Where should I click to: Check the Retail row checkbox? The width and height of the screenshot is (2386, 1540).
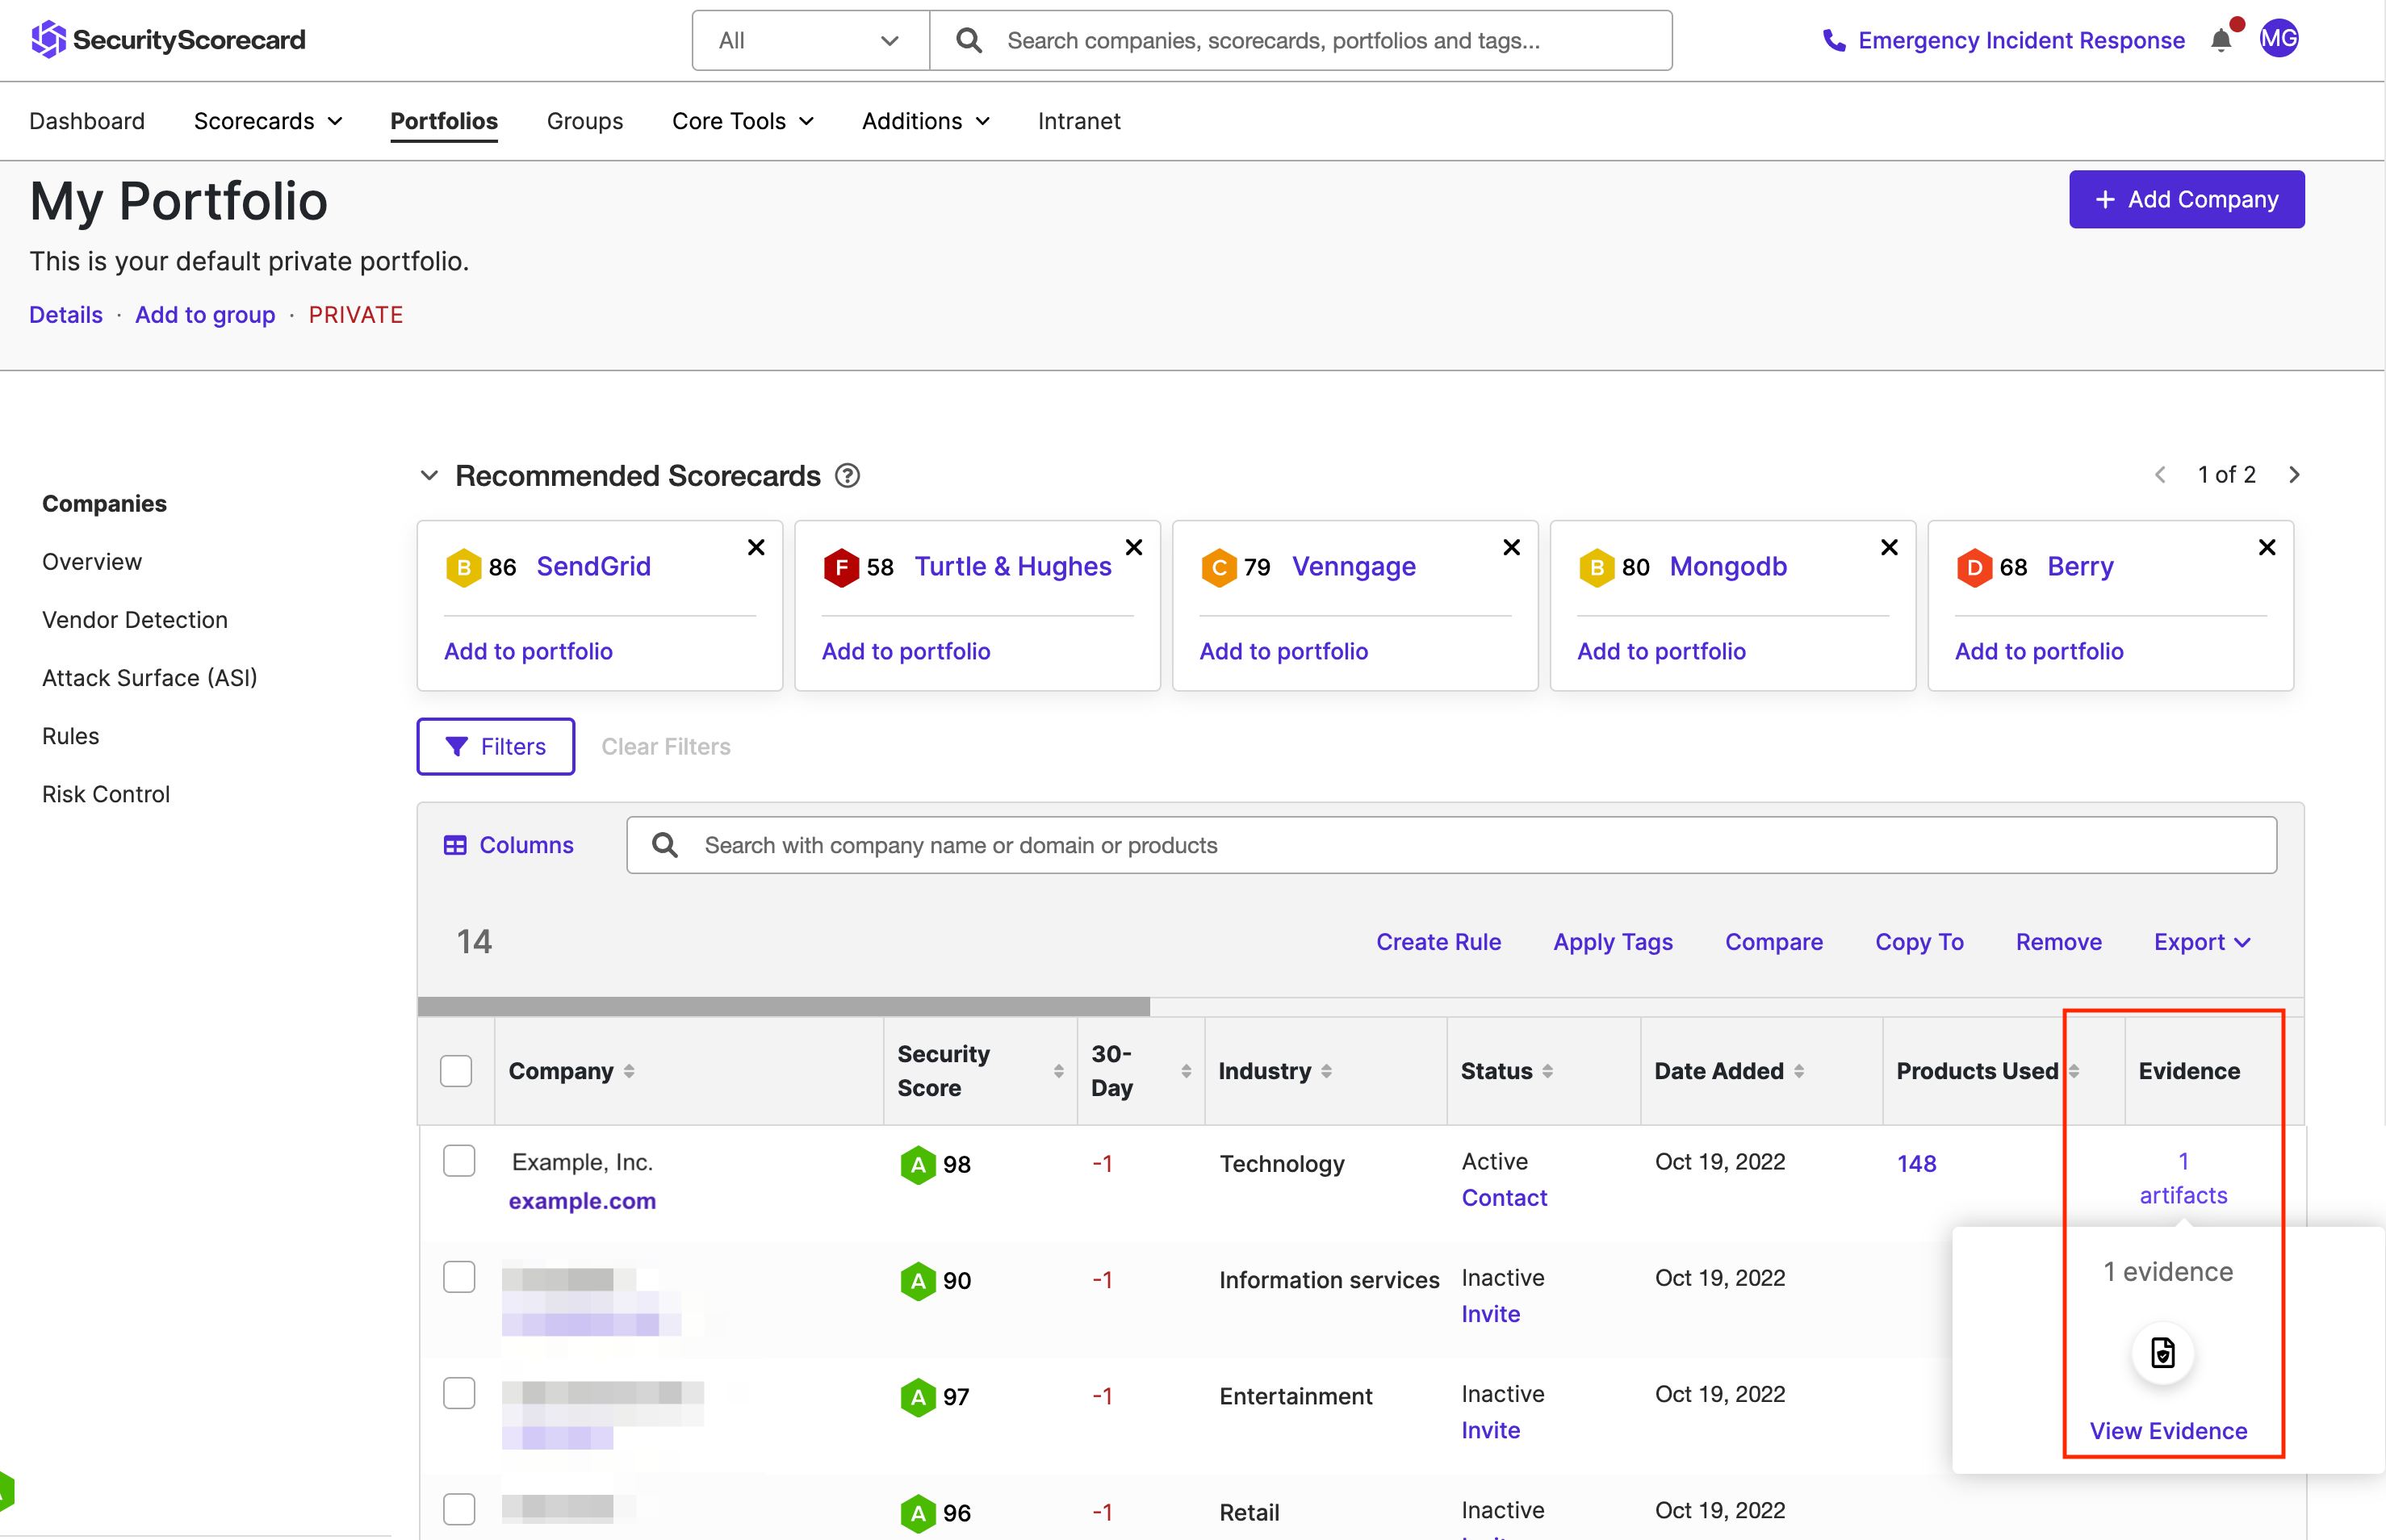pos(459,1509)
